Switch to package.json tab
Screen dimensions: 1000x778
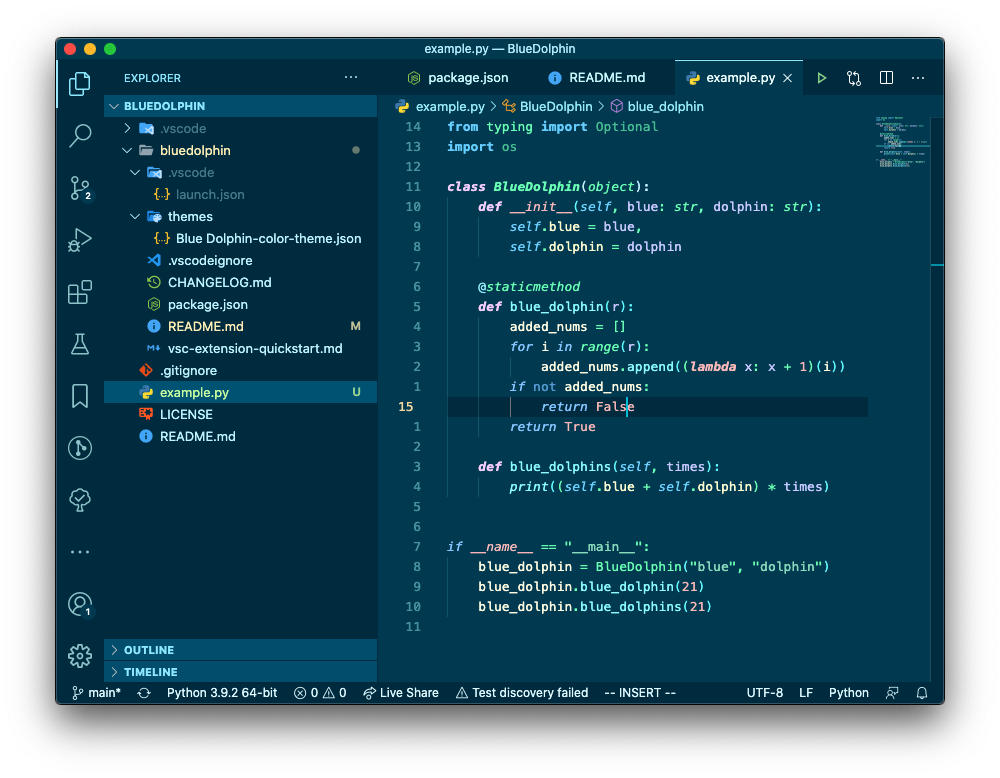pos(458,78)
